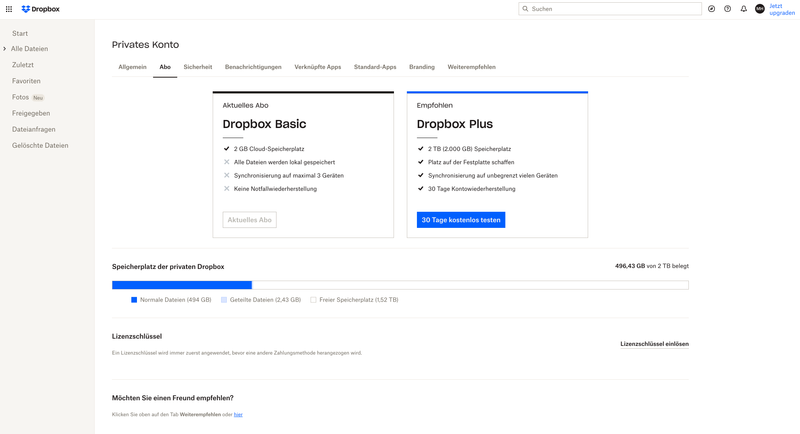800x434 pixels.
Task: Click Möchten Sie einen Freund empfehlen? heading
Action: [x=172, y=398]
